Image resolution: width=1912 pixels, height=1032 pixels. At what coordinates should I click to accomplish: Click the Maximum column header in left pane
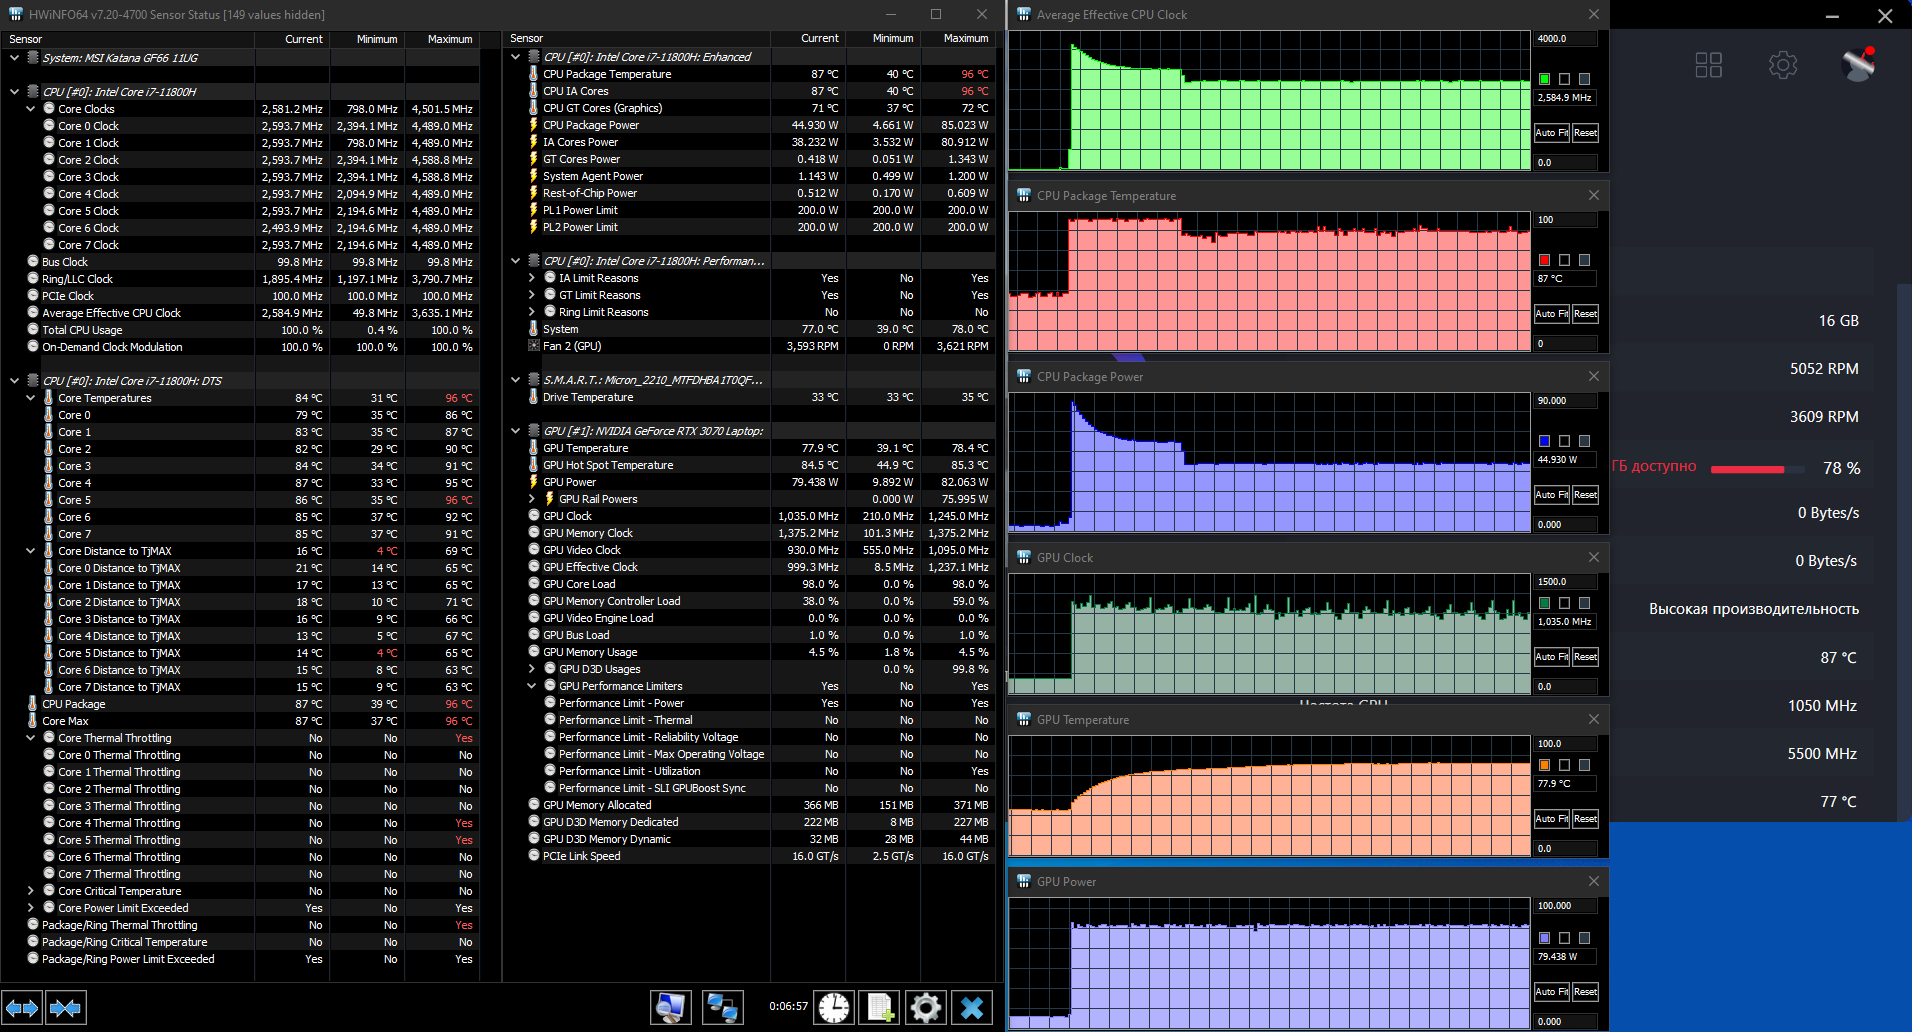point(449,39)
